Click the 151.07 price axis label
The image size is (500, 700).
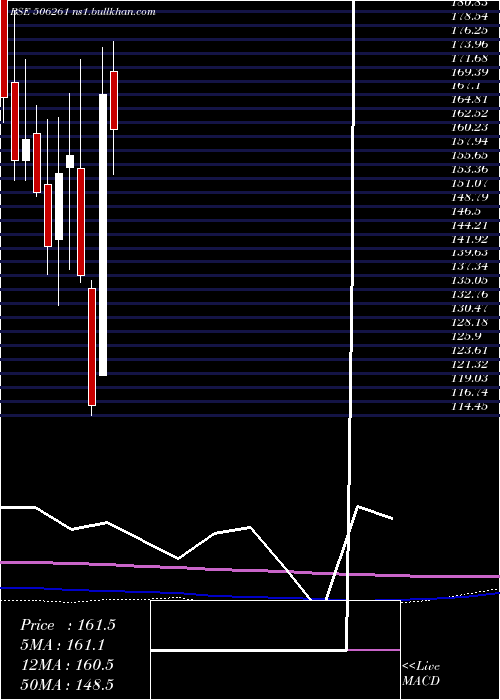[x=470, y=183]
